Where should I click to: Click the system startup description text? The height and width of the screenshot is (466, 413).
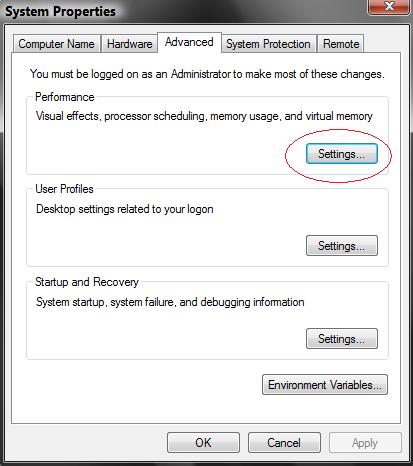170,302
